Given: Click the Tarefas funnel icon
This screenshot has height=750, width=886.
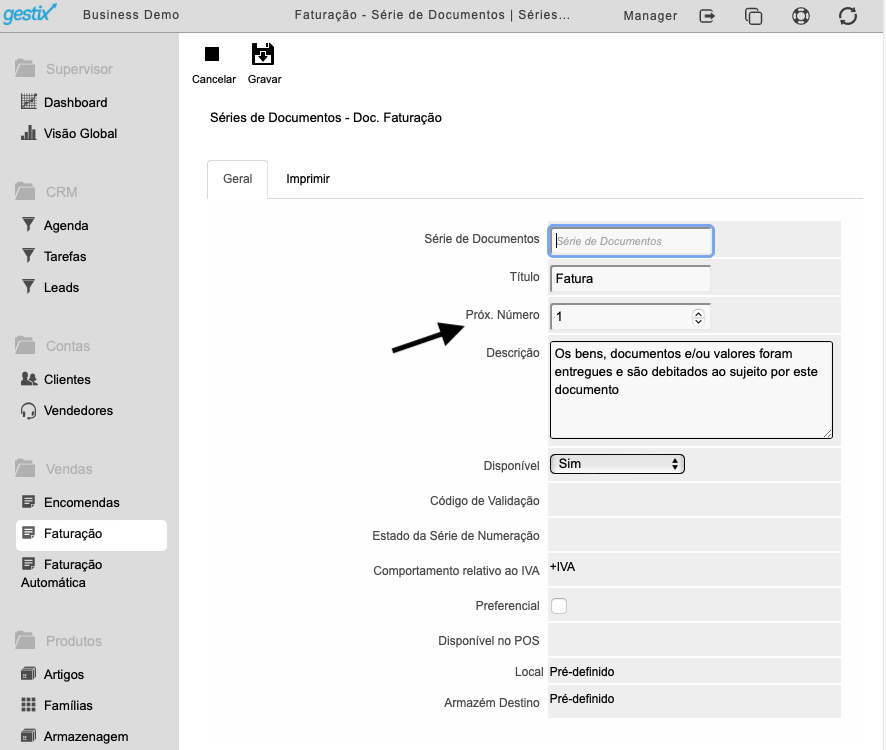Looking at the screenshot, I should pyautogui.click(x=28, y=255).
